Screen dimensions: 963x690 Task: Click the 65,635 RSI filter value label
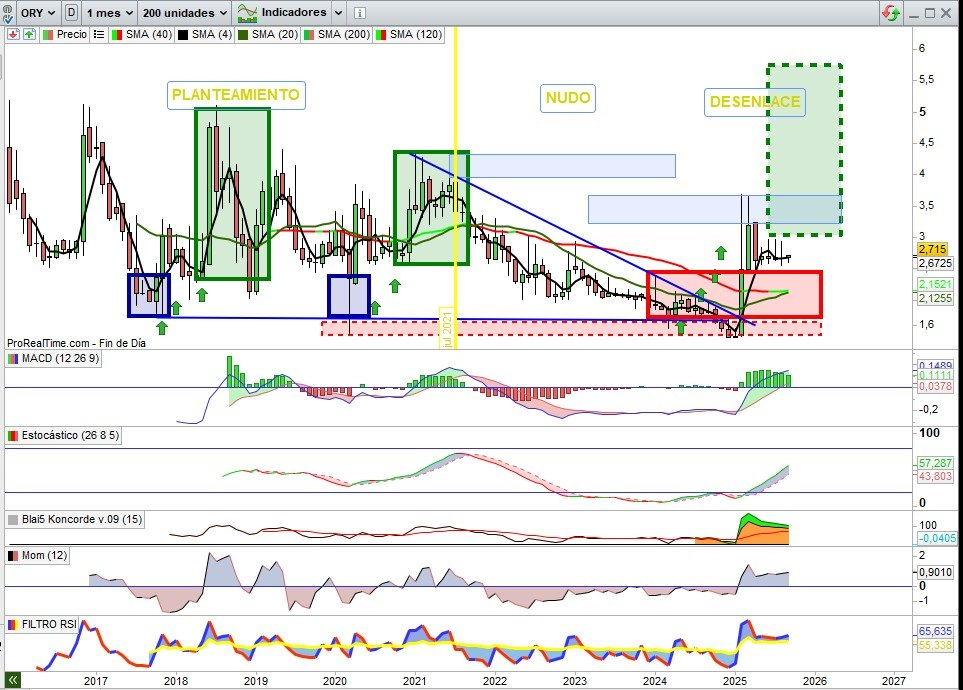coord(935,631)
